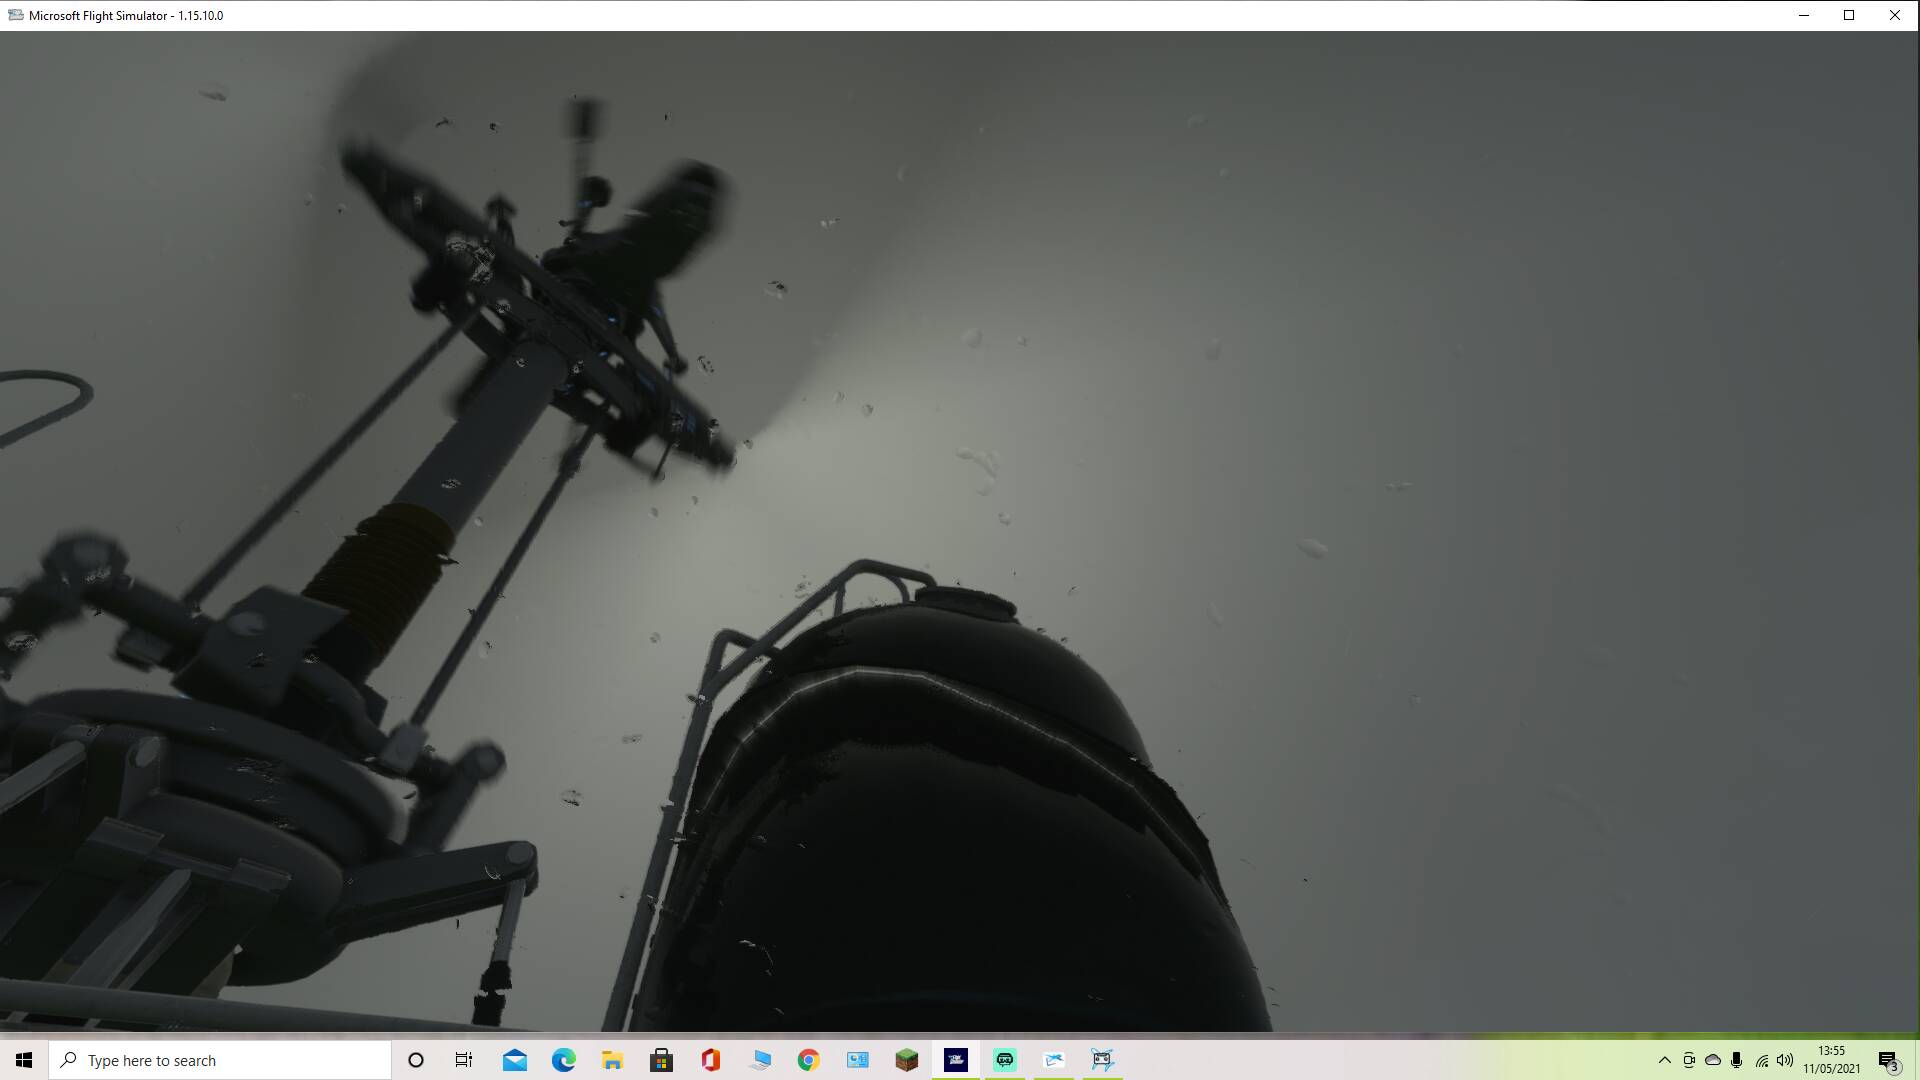Switch to the Flight Simulator taskbar icon

click(956, 1060)
